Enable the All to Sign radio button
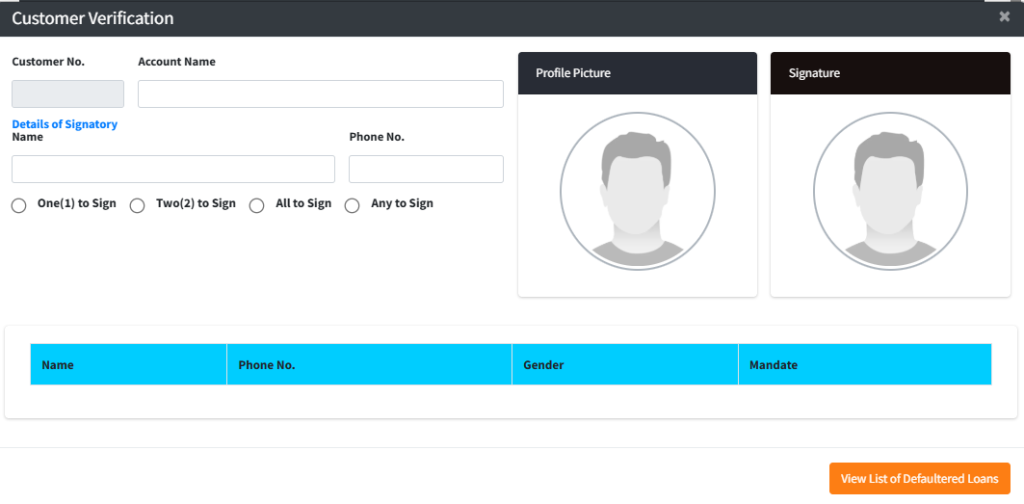The width and height of the screenshot is (1024, 504). coord(256,205)
